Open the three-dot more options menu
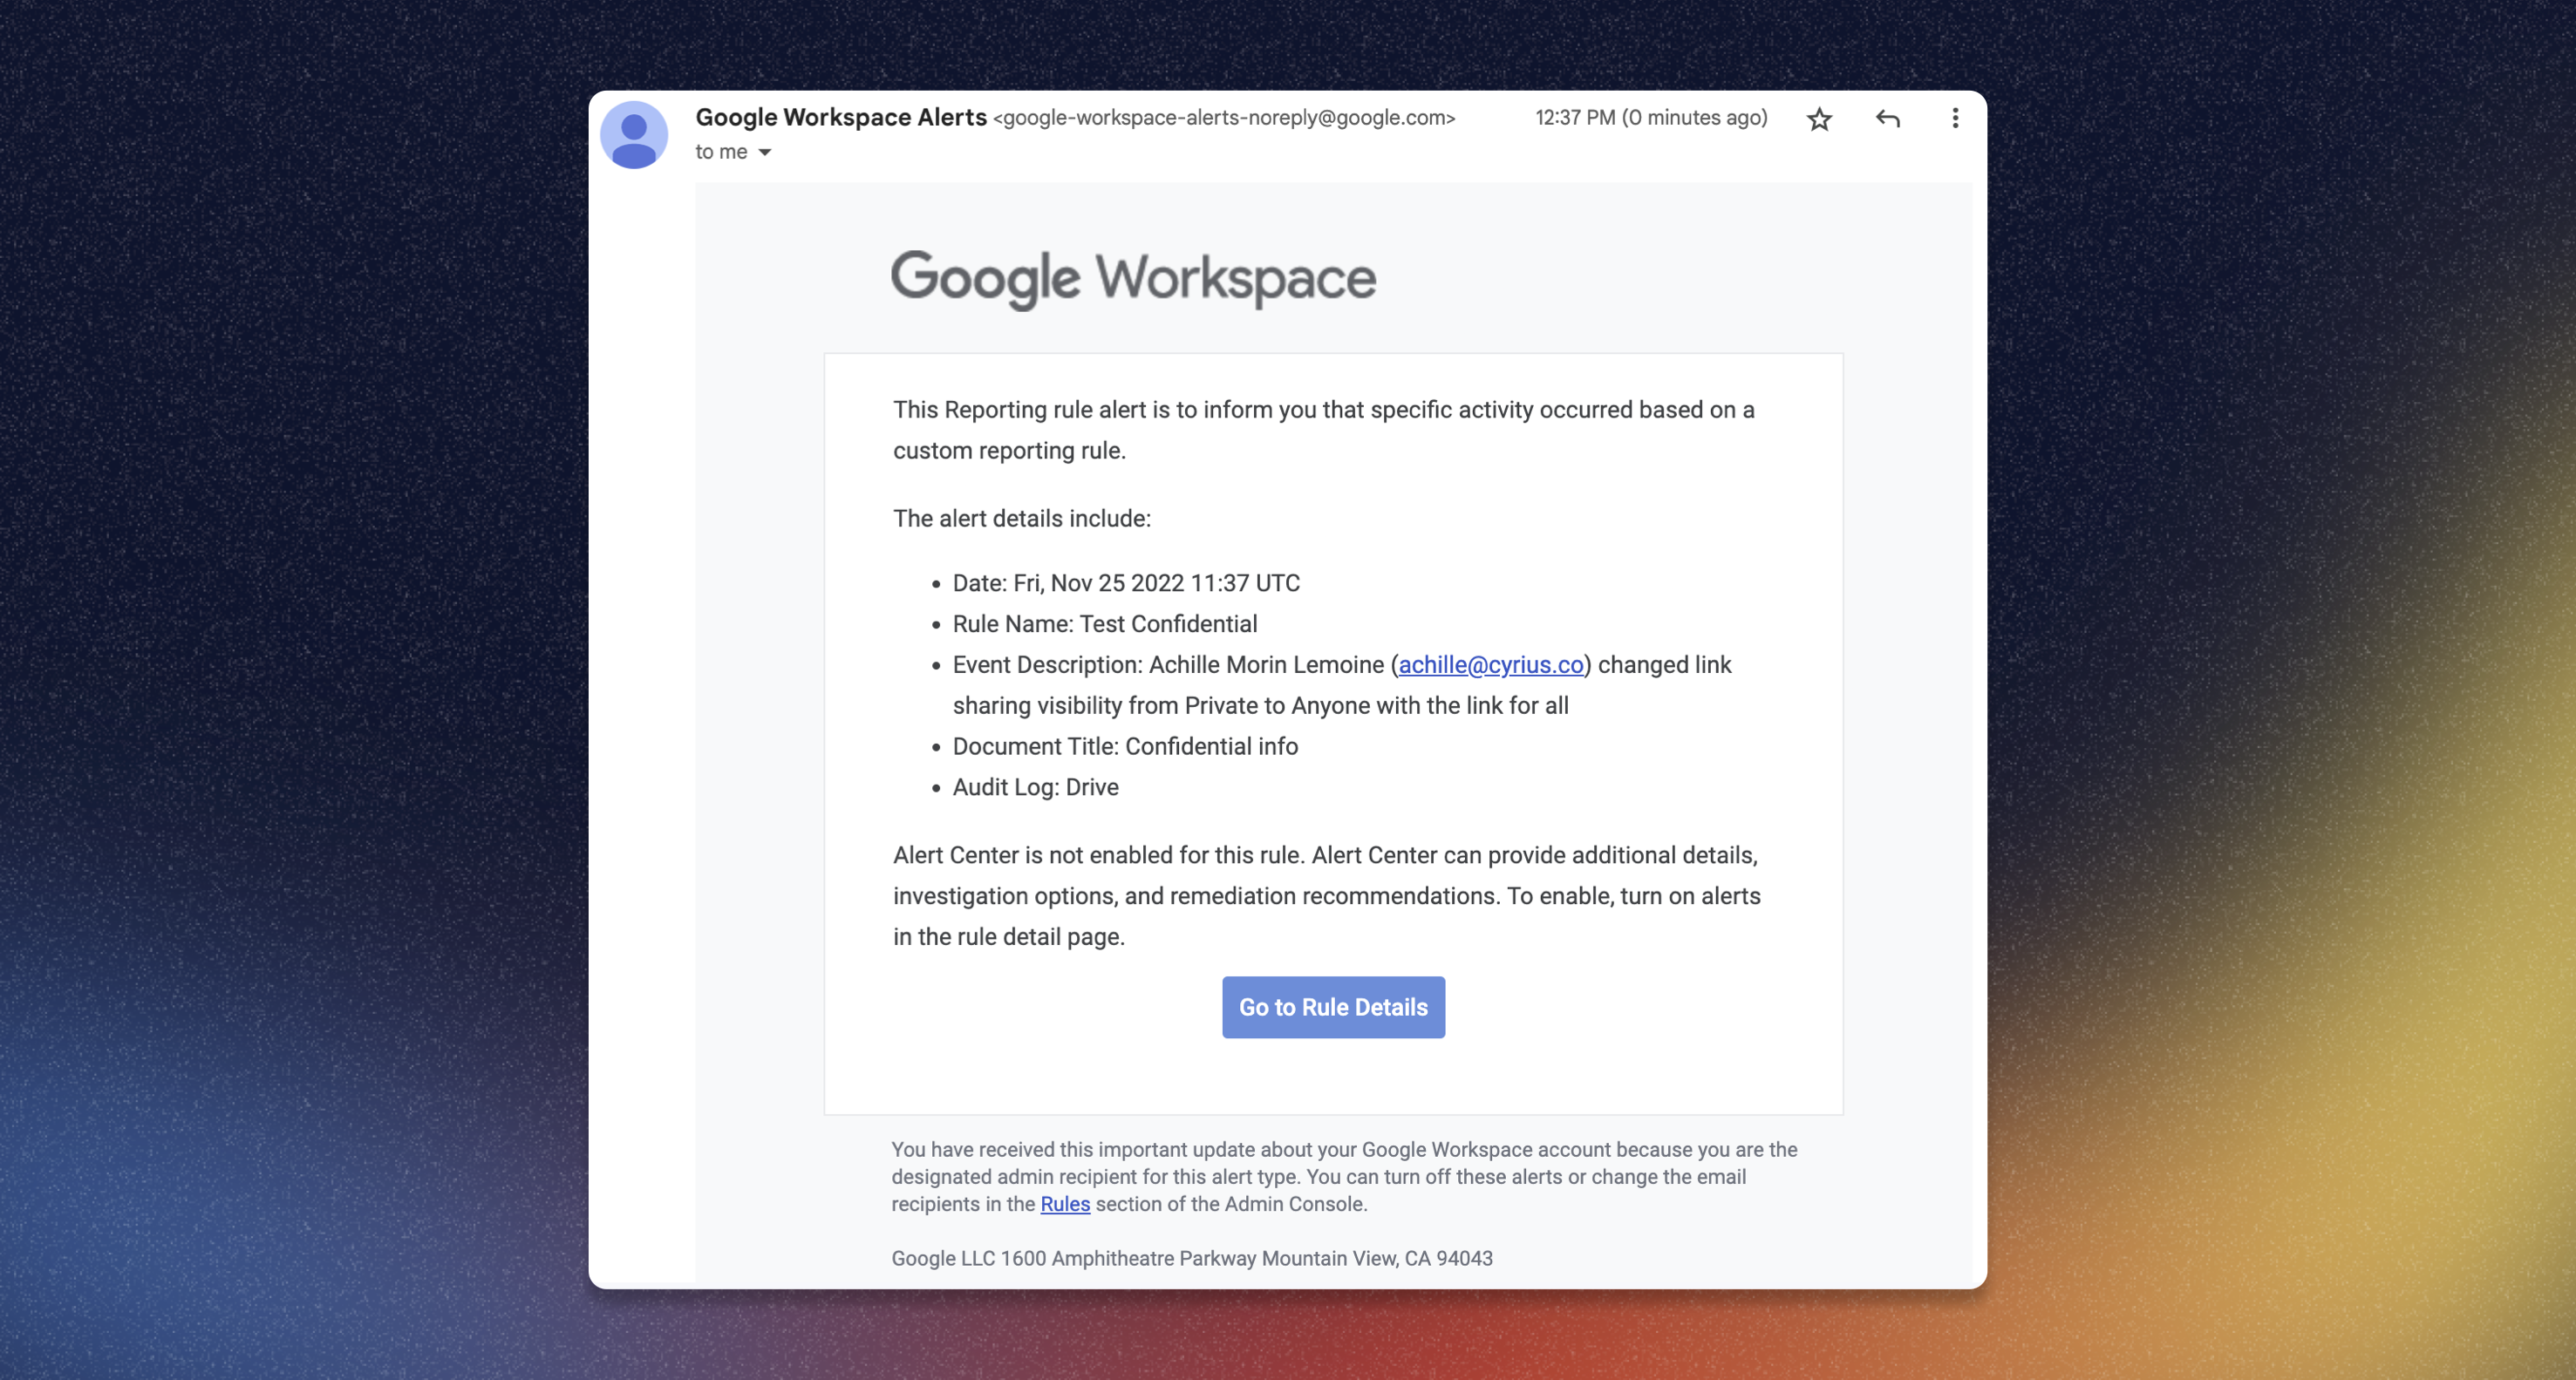This screenshot has width=2576, height=1380. [x=1955, y=119]
